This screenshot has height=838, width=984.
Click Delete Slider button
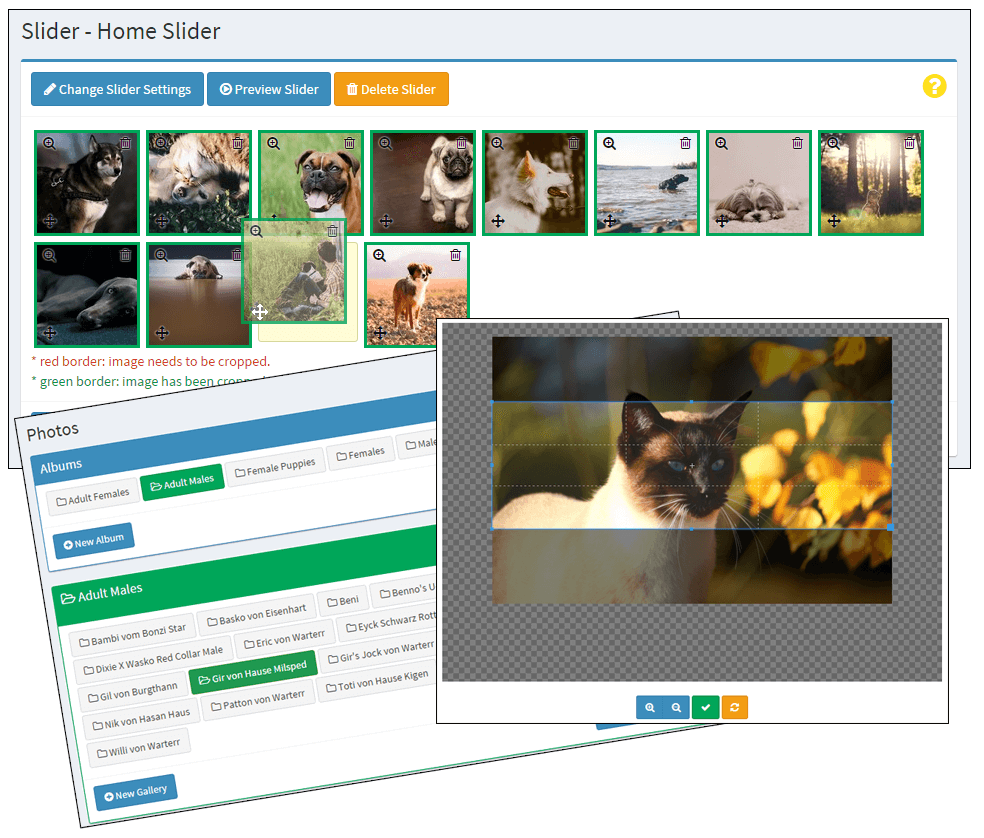click(391, 89)
